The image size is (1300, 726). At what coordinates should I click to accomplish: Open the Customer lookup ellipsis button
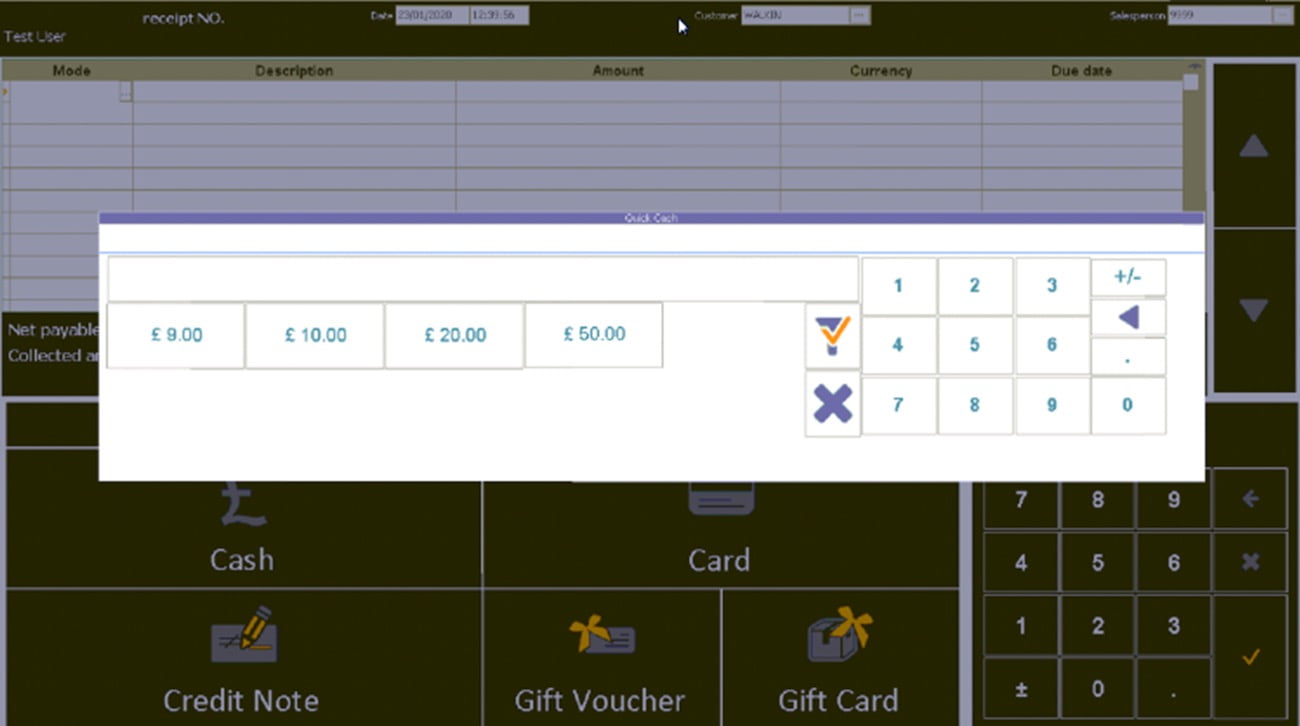tap(859, 16)
